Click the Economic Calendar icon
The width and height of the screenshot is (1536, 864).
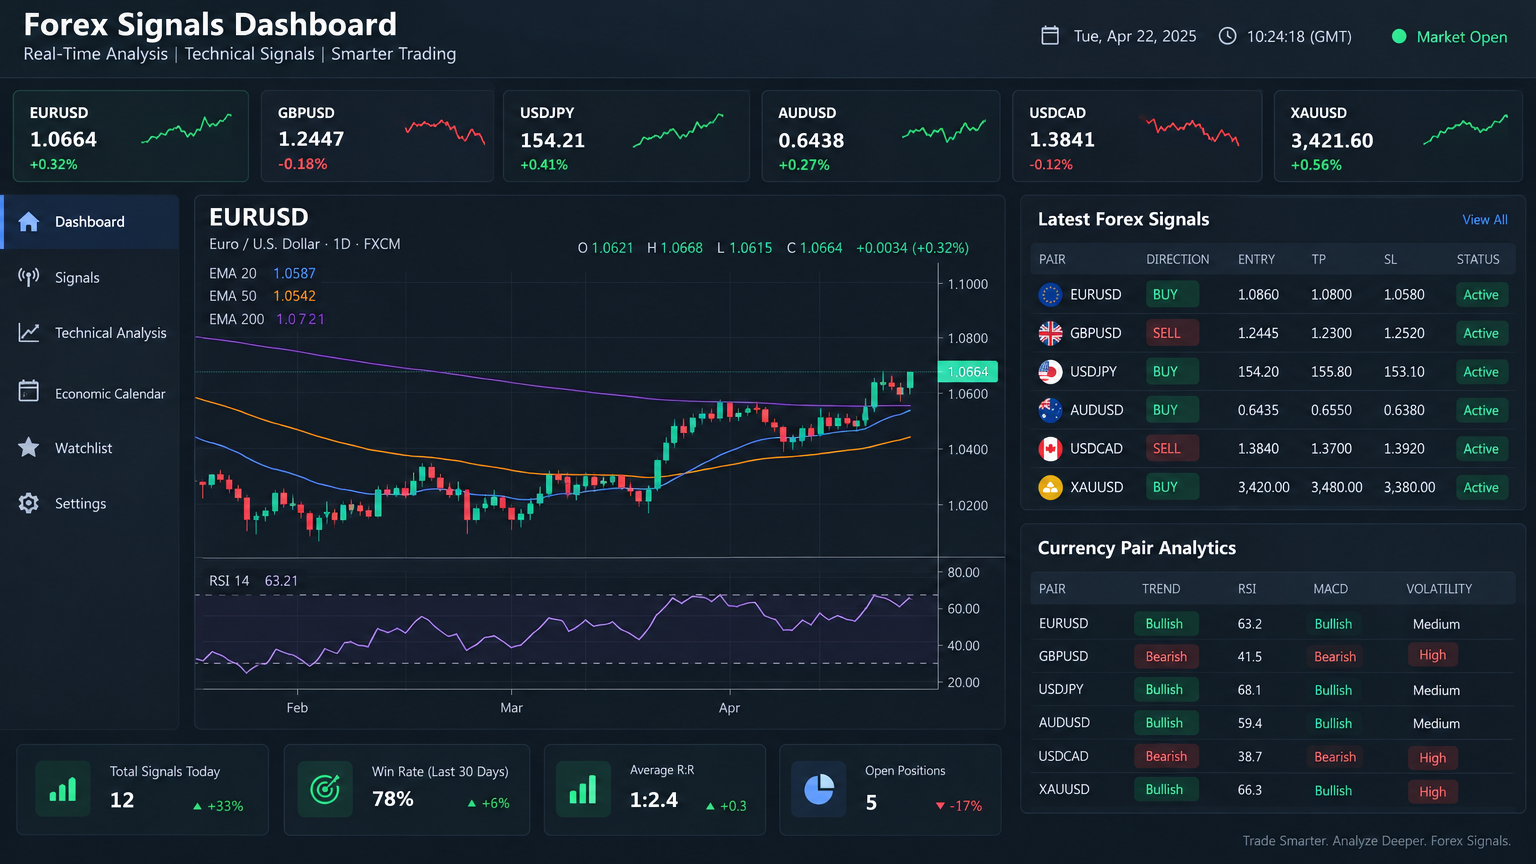29,391
